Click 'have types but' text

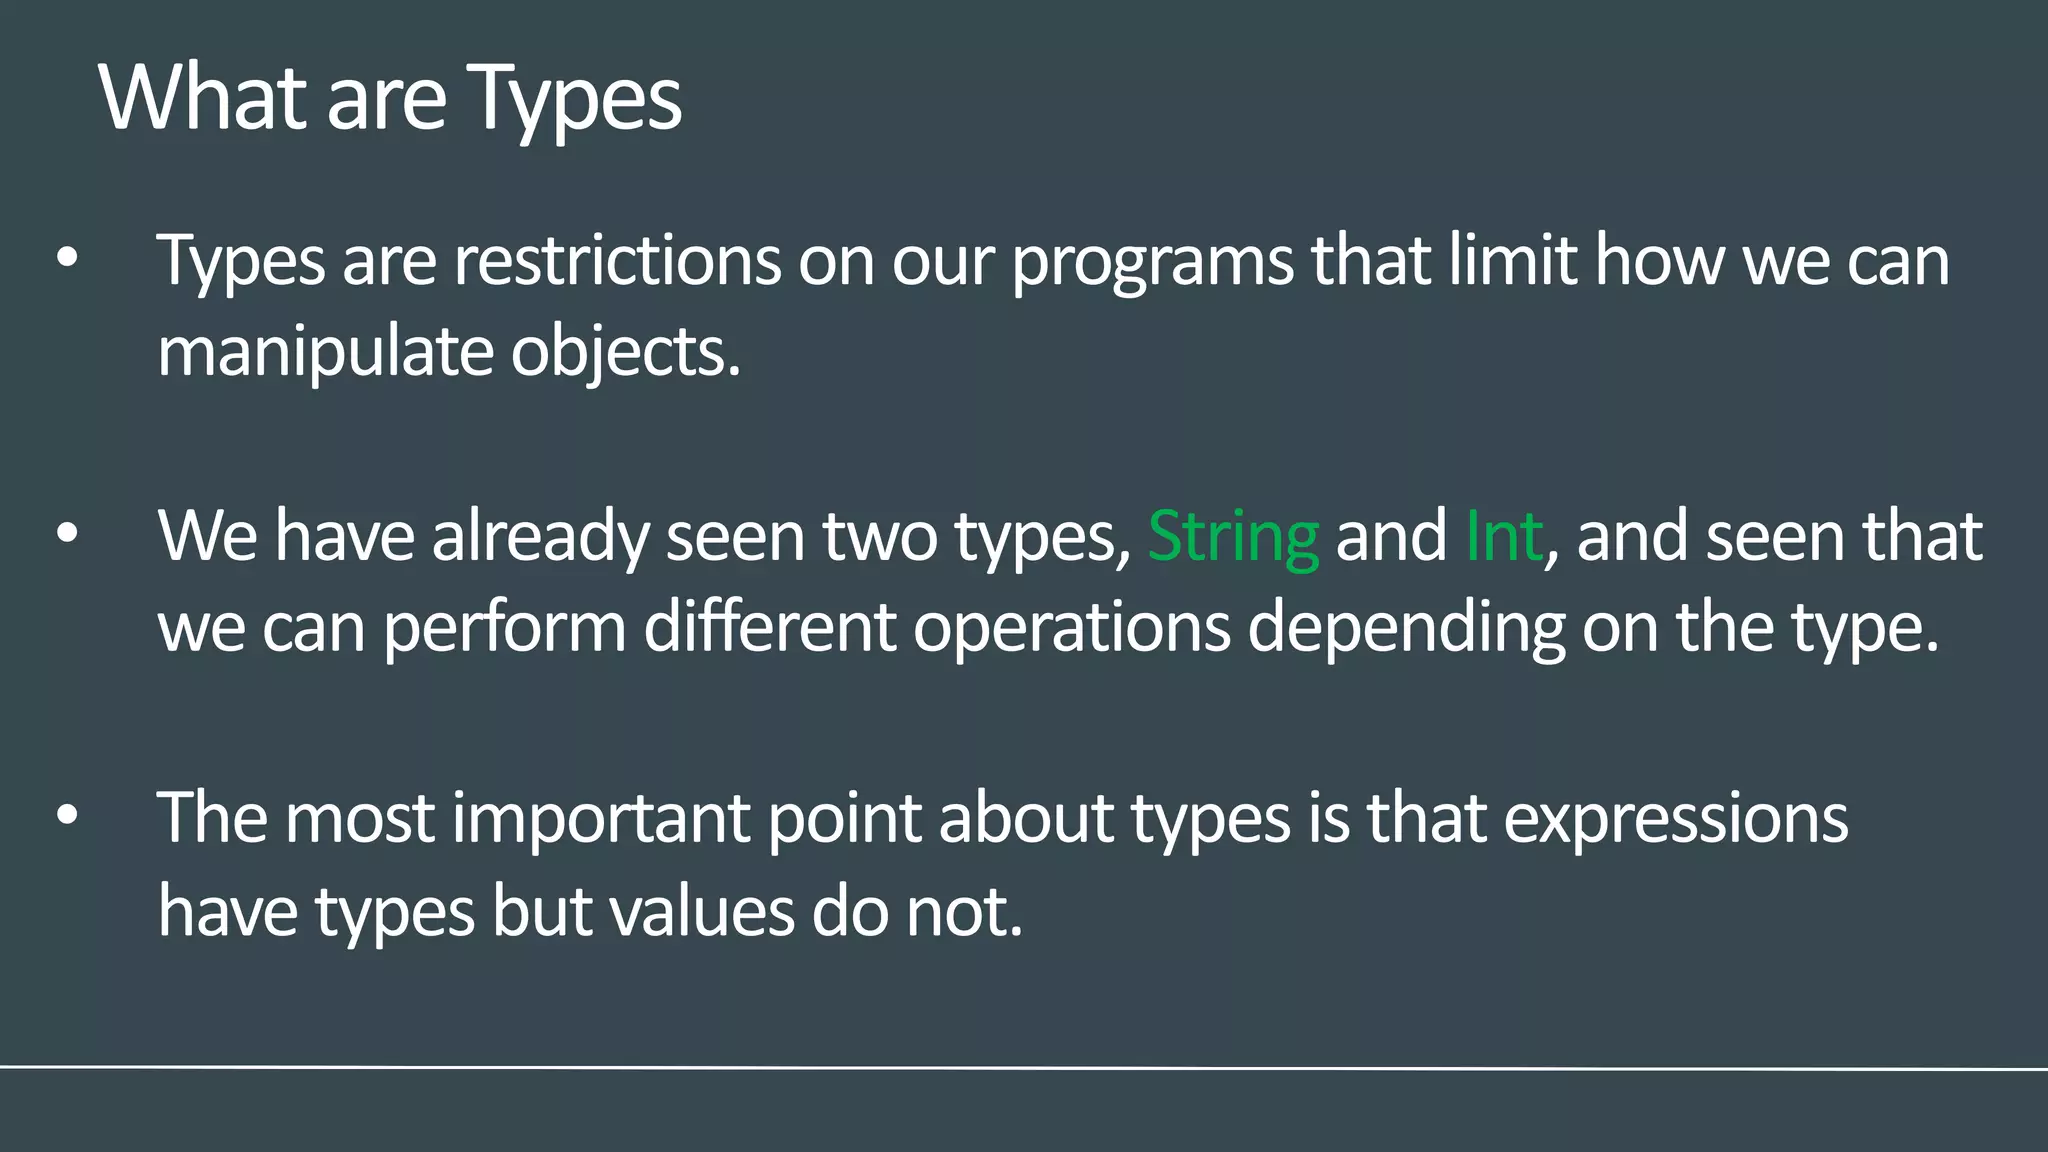pos(375,914)
